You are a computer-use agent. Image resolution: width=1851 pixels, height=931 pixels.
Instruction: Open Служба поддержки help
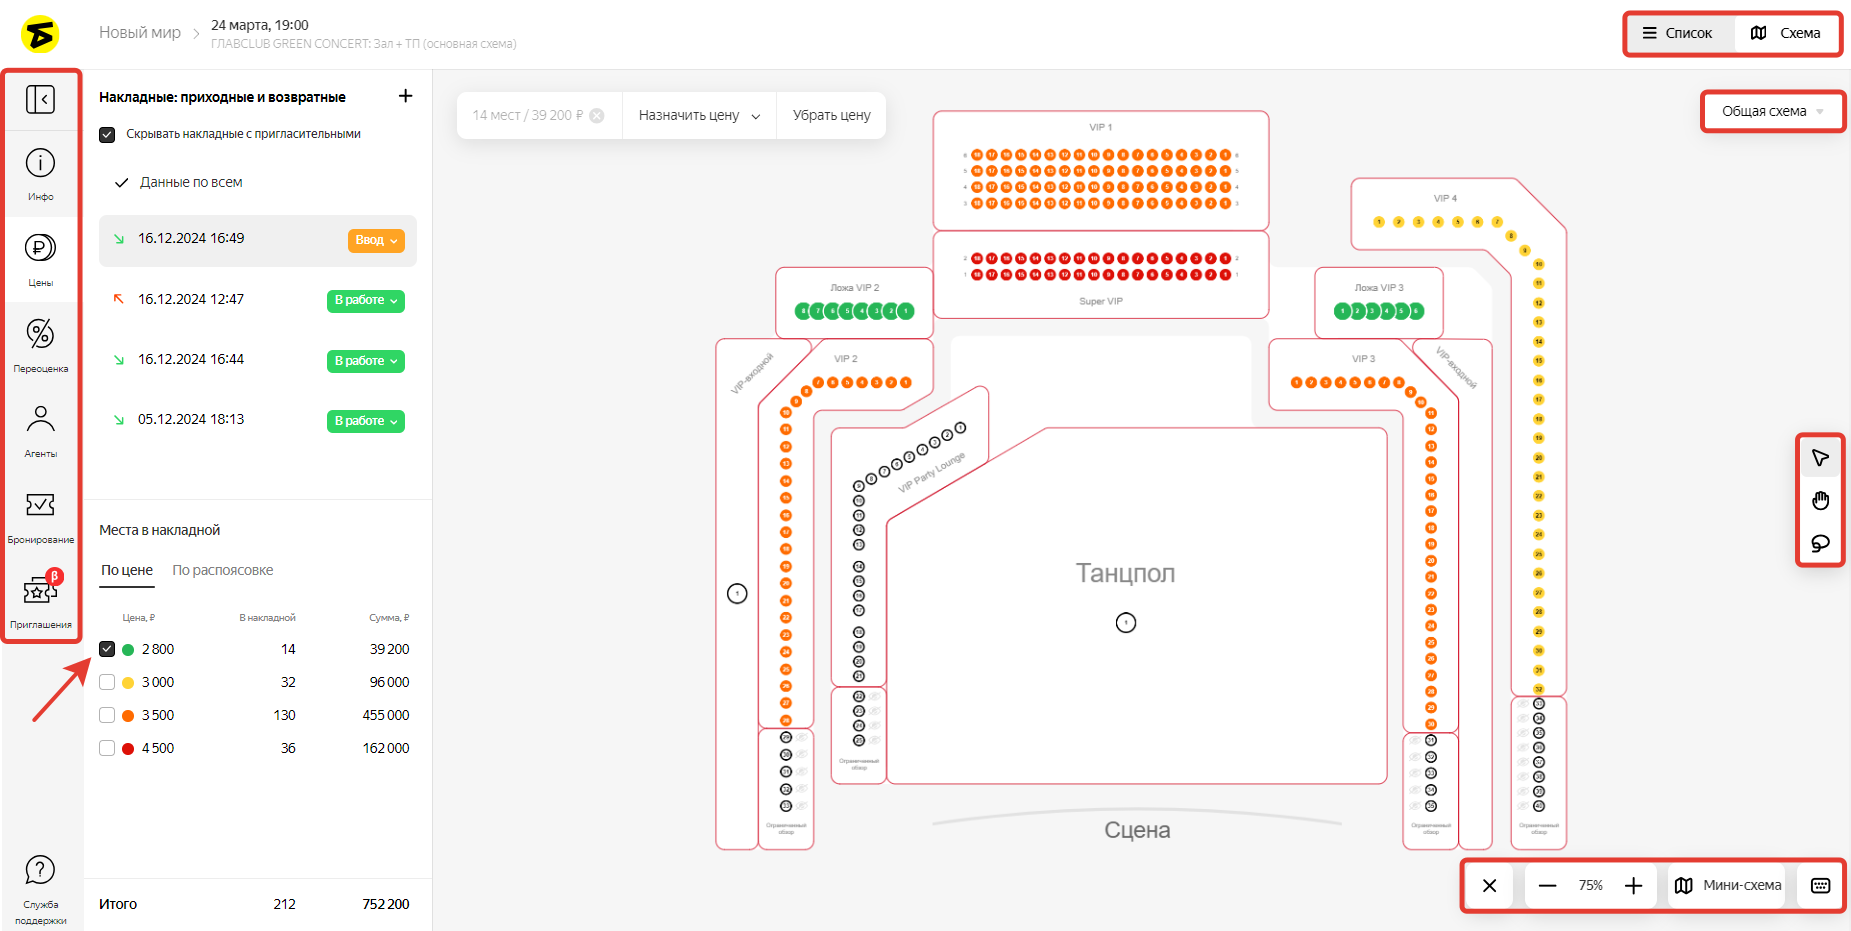[40, 889]
